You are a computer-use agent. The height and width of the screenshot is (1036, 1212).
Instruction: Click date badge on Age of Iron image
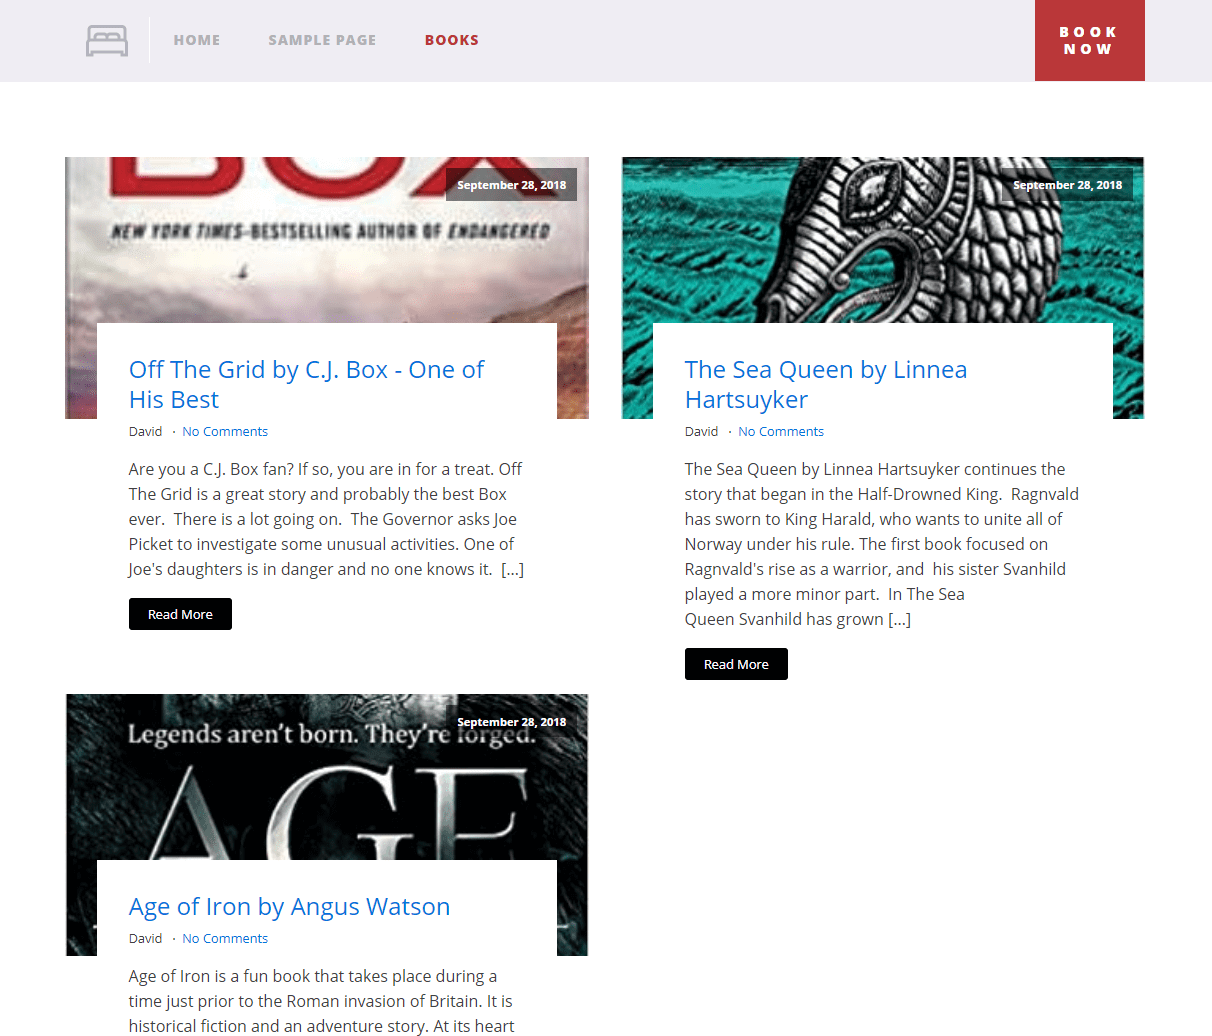click(x=511, y=722)
